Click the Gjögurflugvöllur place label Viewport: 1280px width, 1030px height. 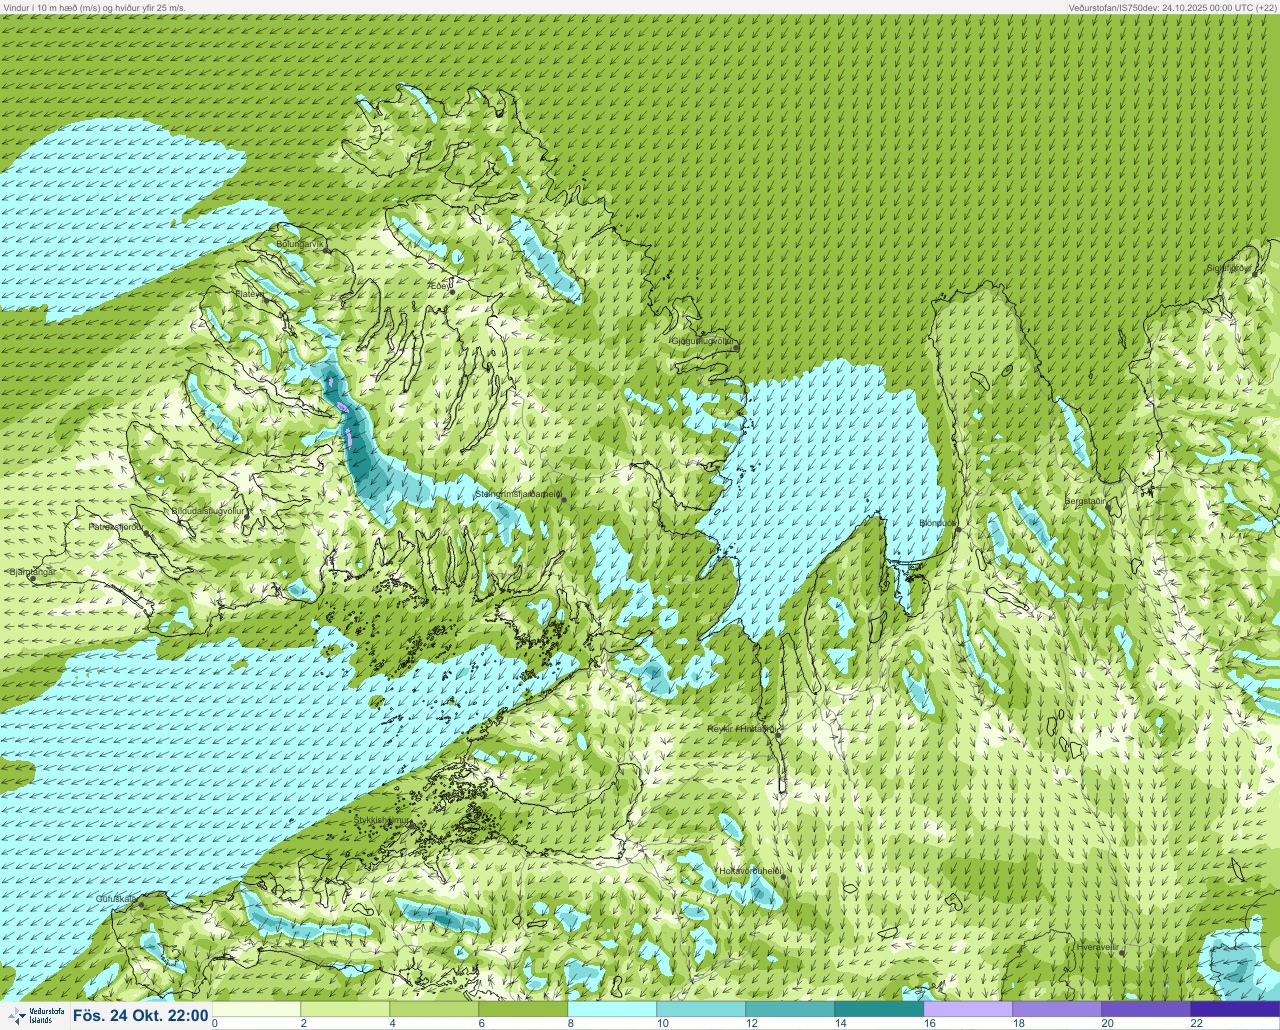click(702, 341)
